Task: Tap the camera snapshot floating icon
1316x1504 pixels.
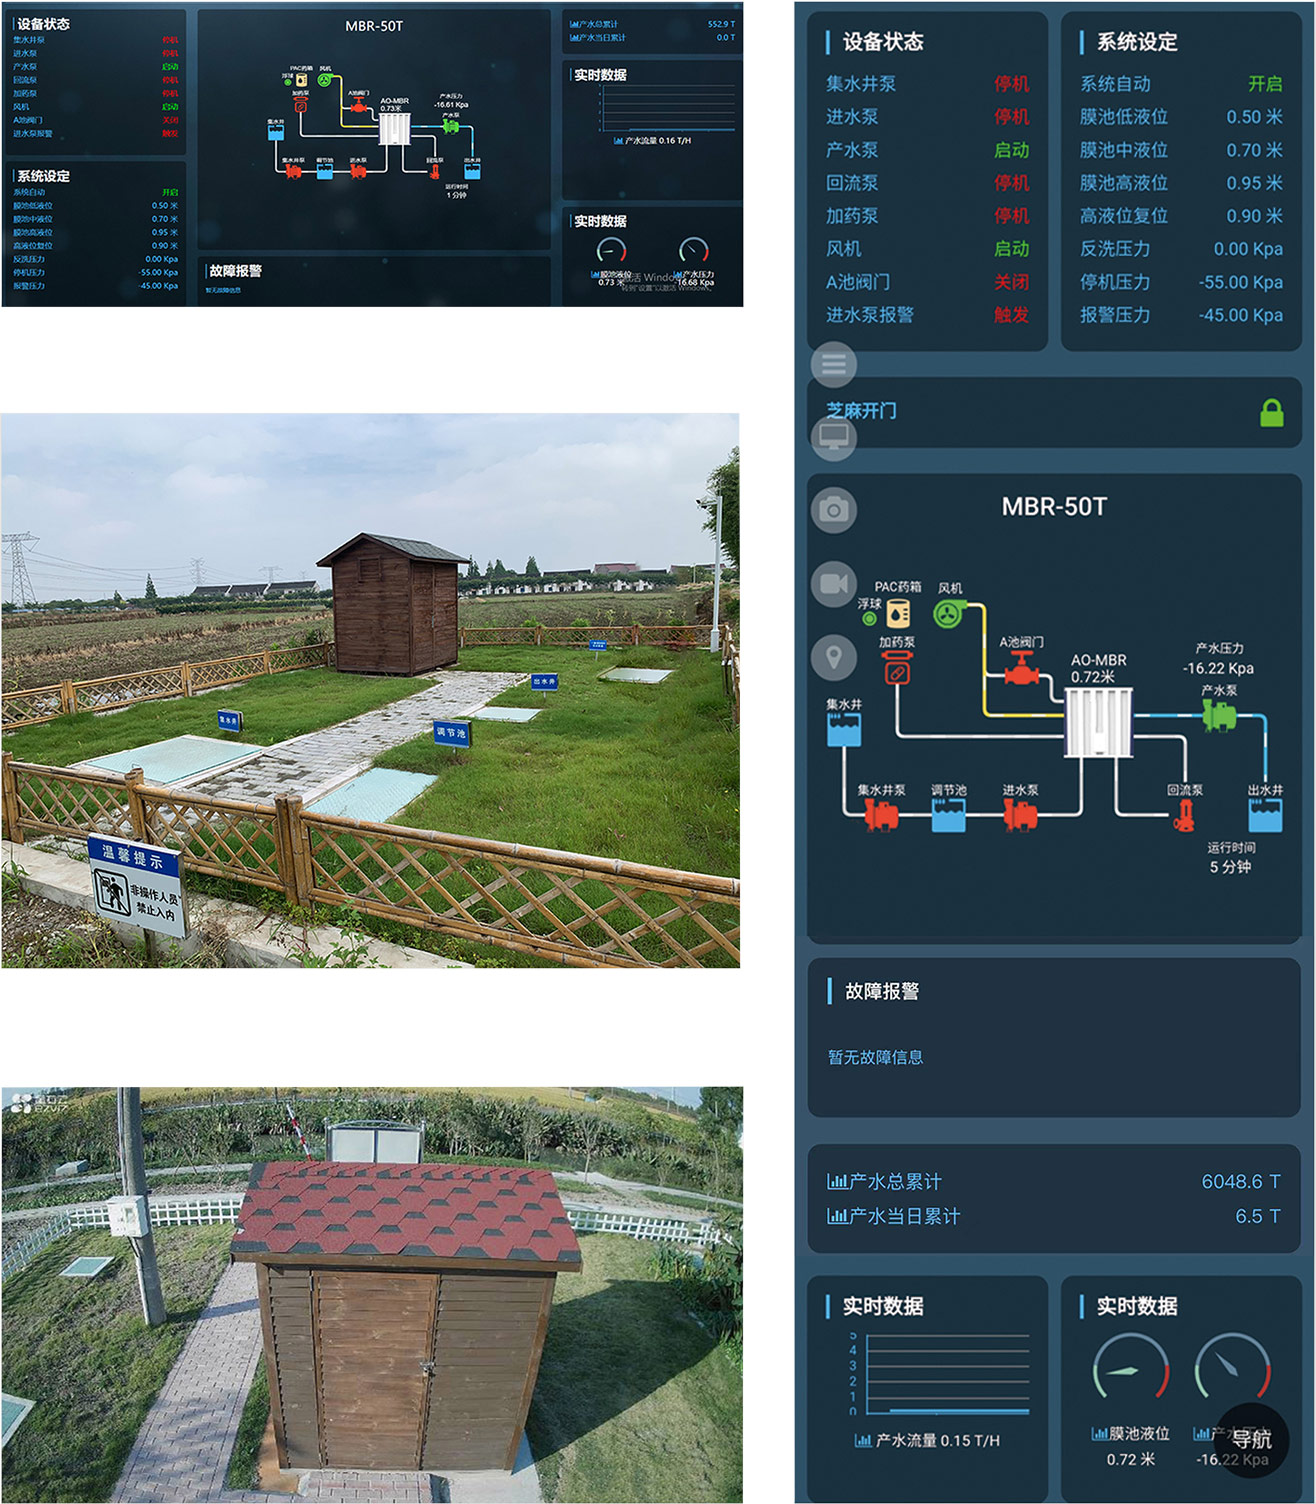Action: (x=833, y=510)
